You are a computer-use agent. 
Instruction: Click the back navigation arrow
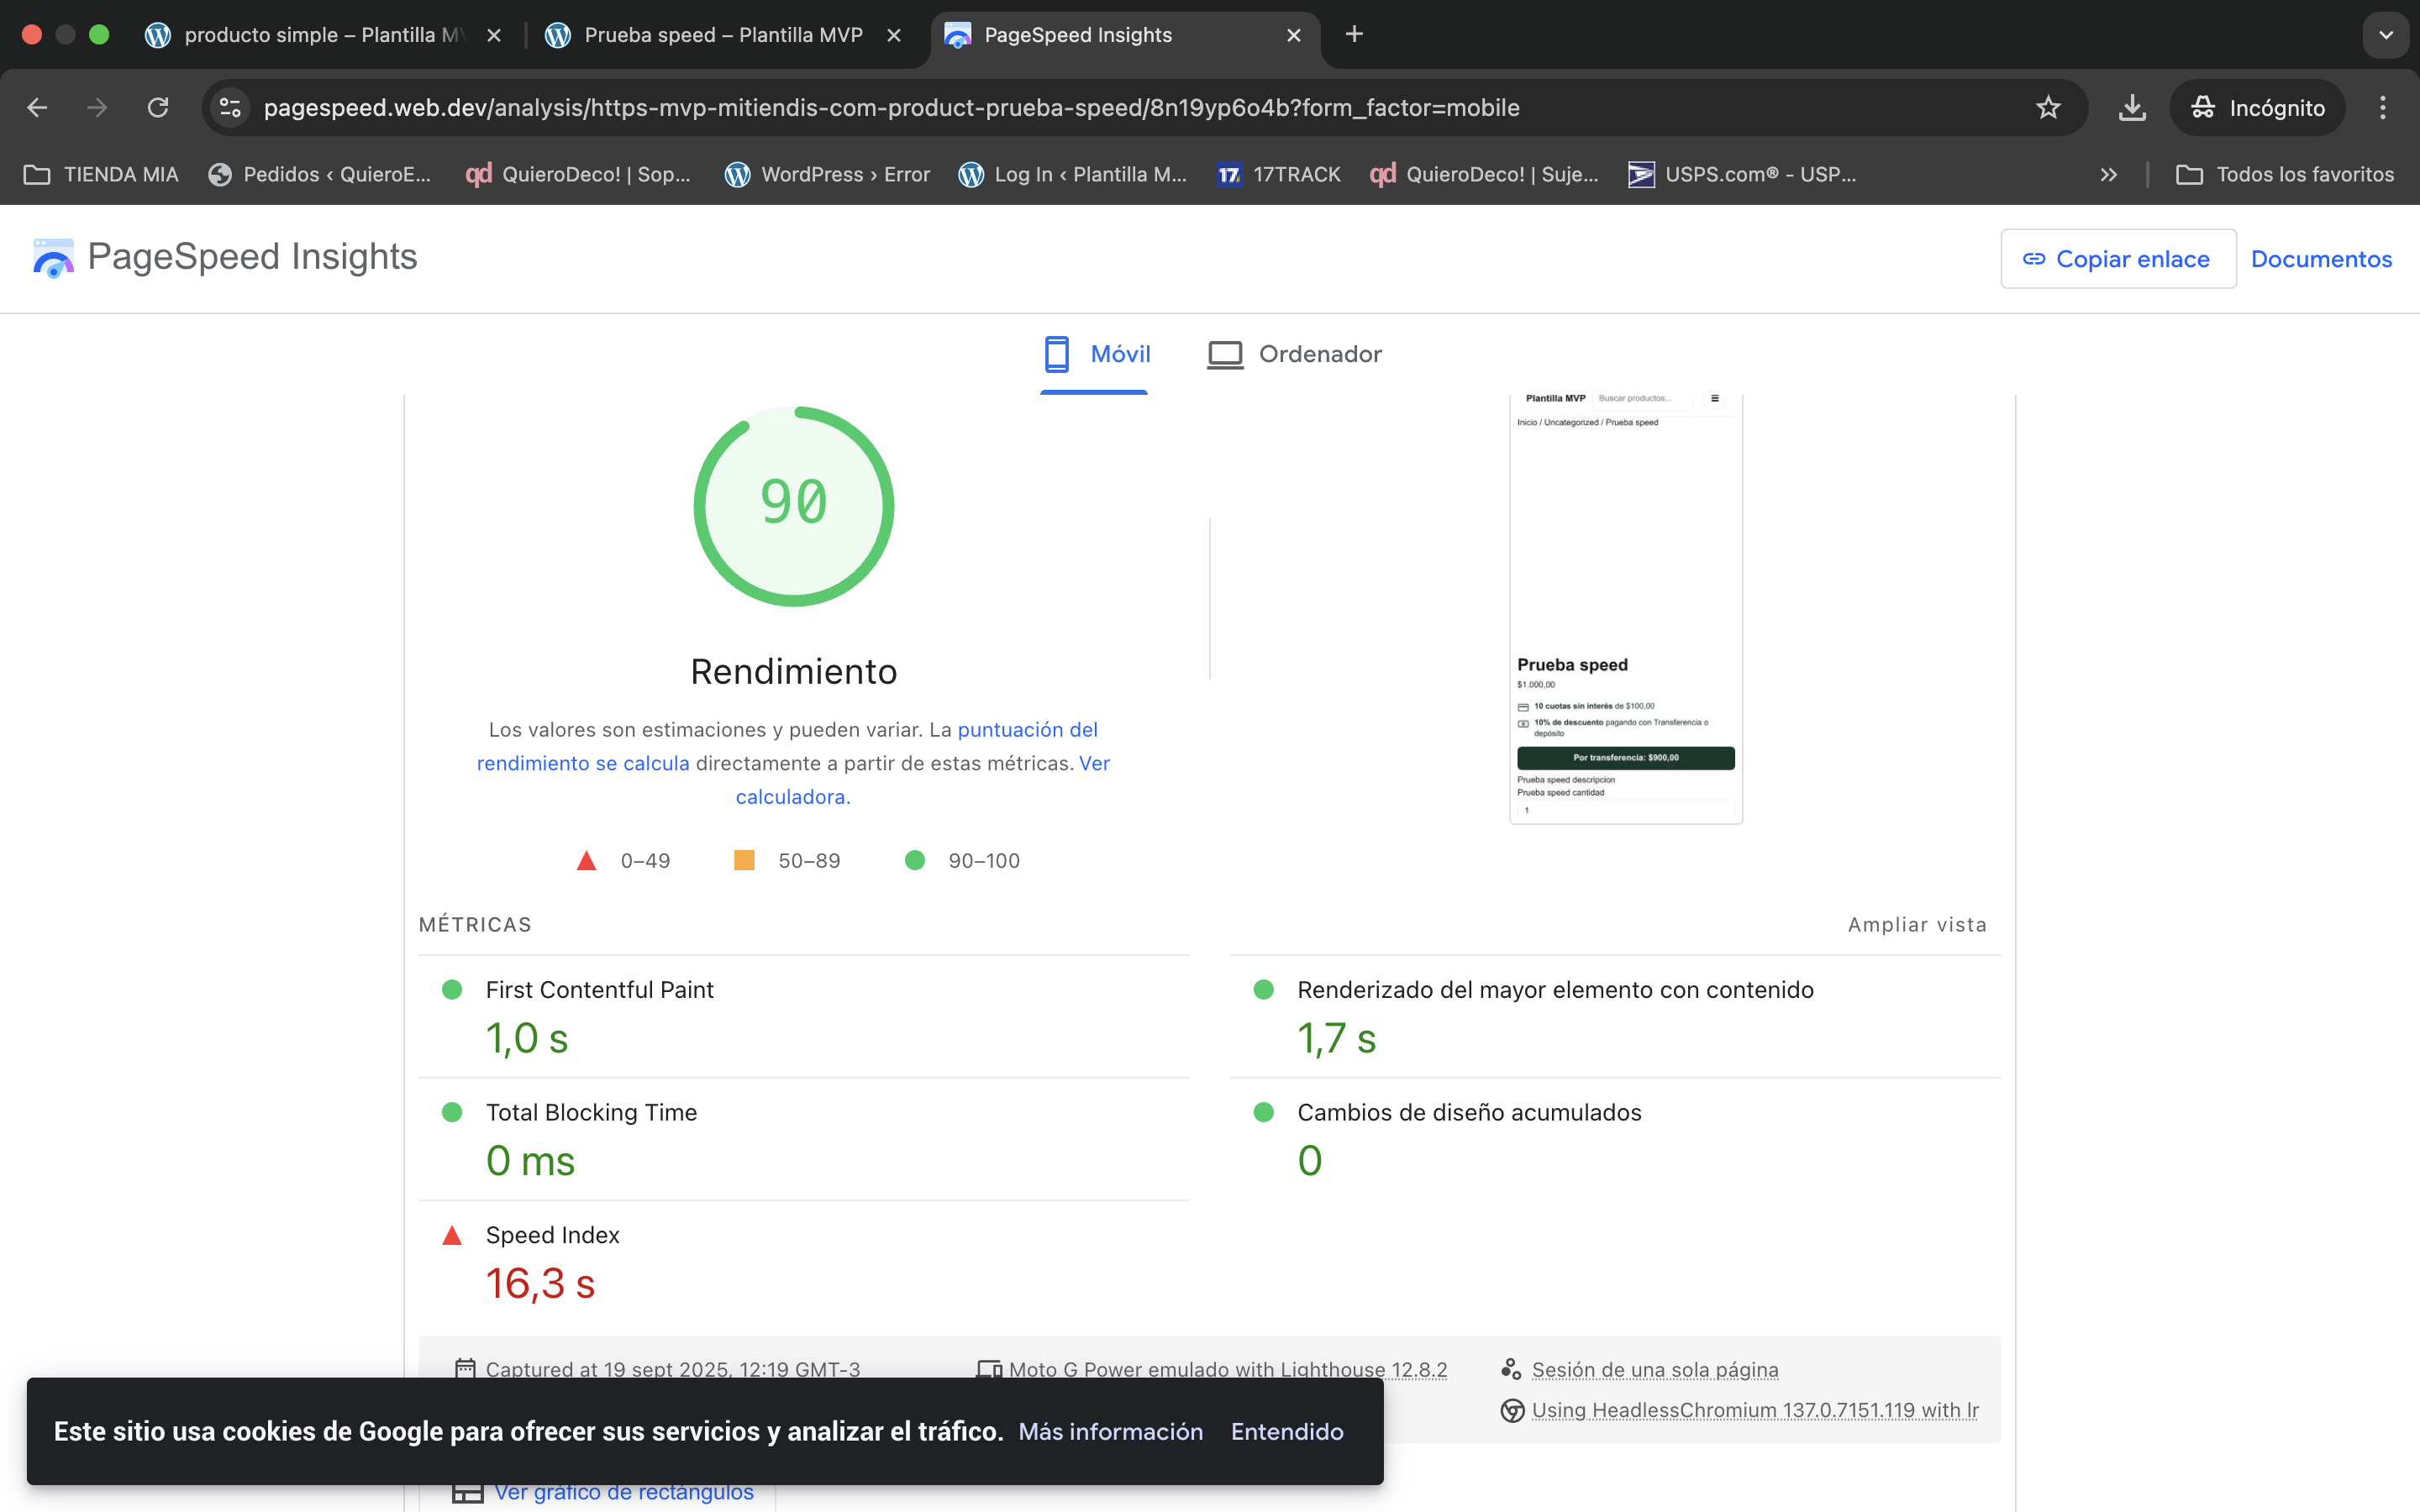[x=37, y=108]
